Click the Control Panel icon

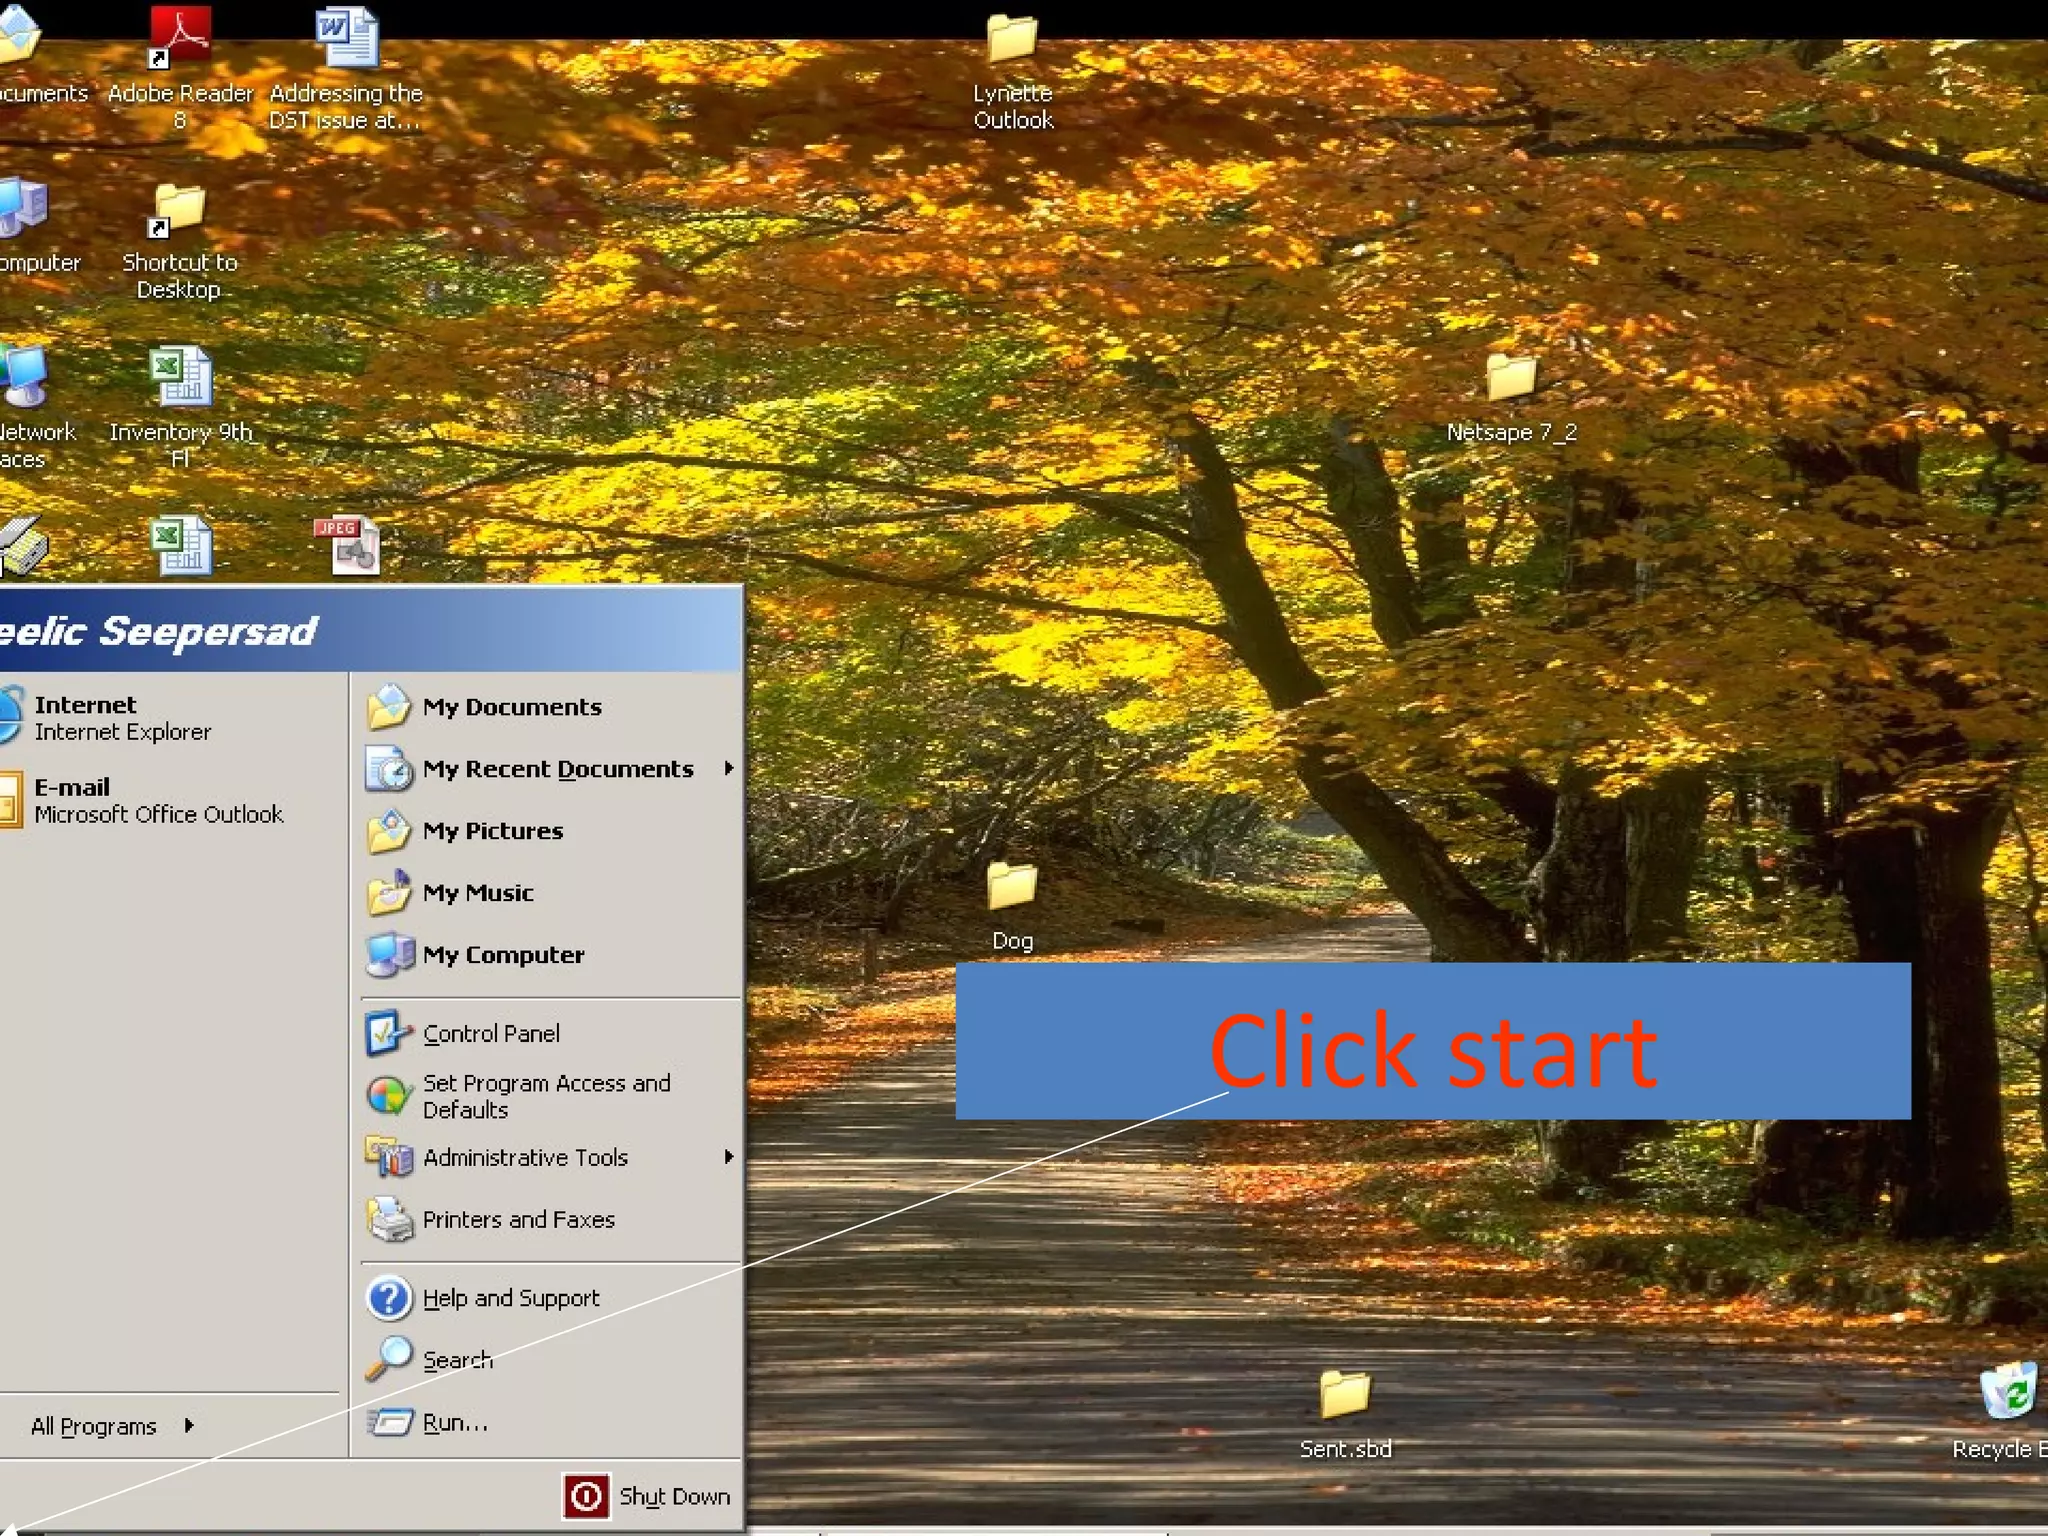click(x=388, y=1033)
